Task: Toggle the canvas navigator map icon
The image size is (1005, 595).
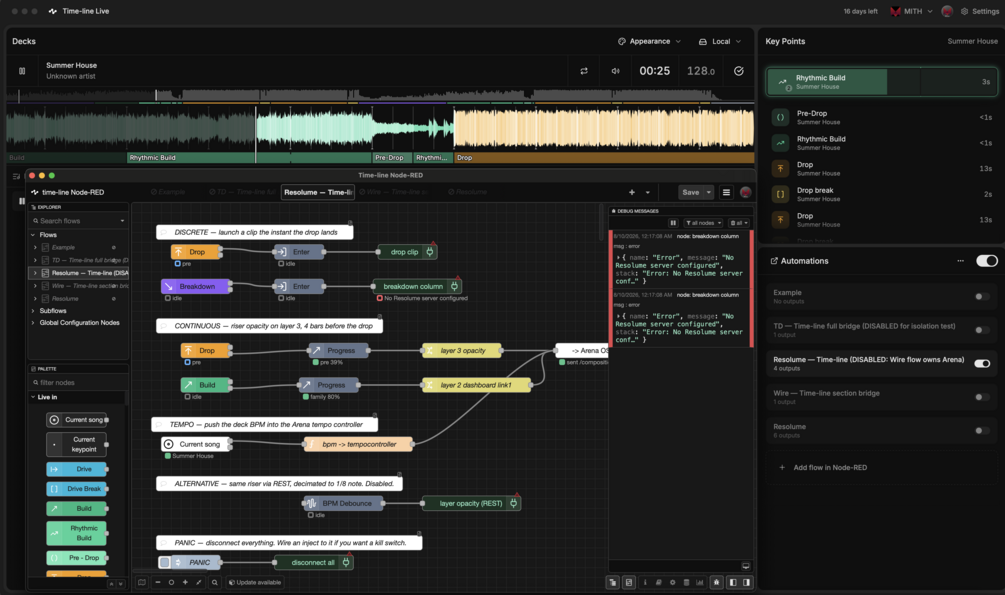Action: tap(142, 583)
